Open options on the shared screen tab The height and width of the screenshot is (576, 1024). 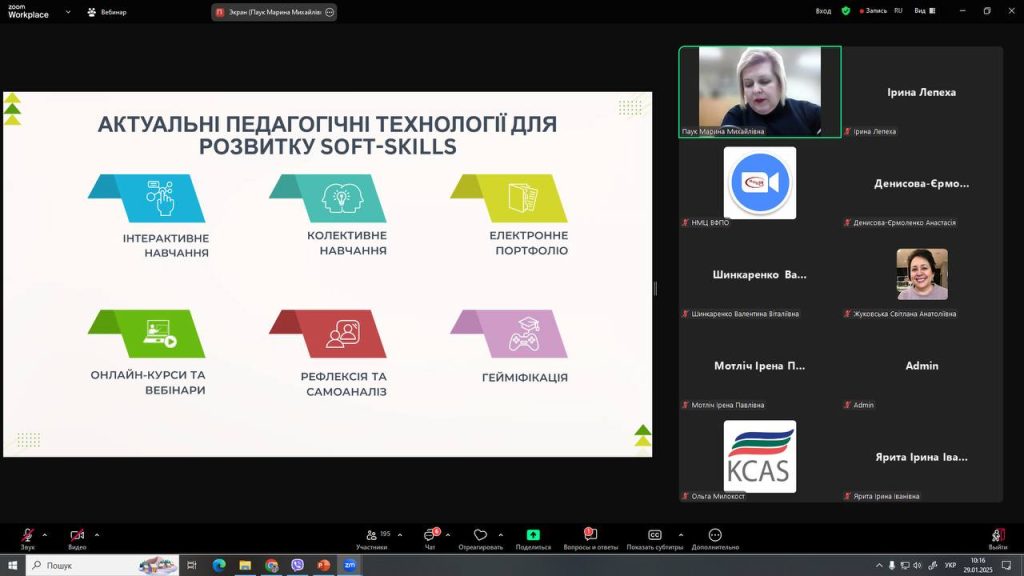pyautogui.click(x=328, y=12)
